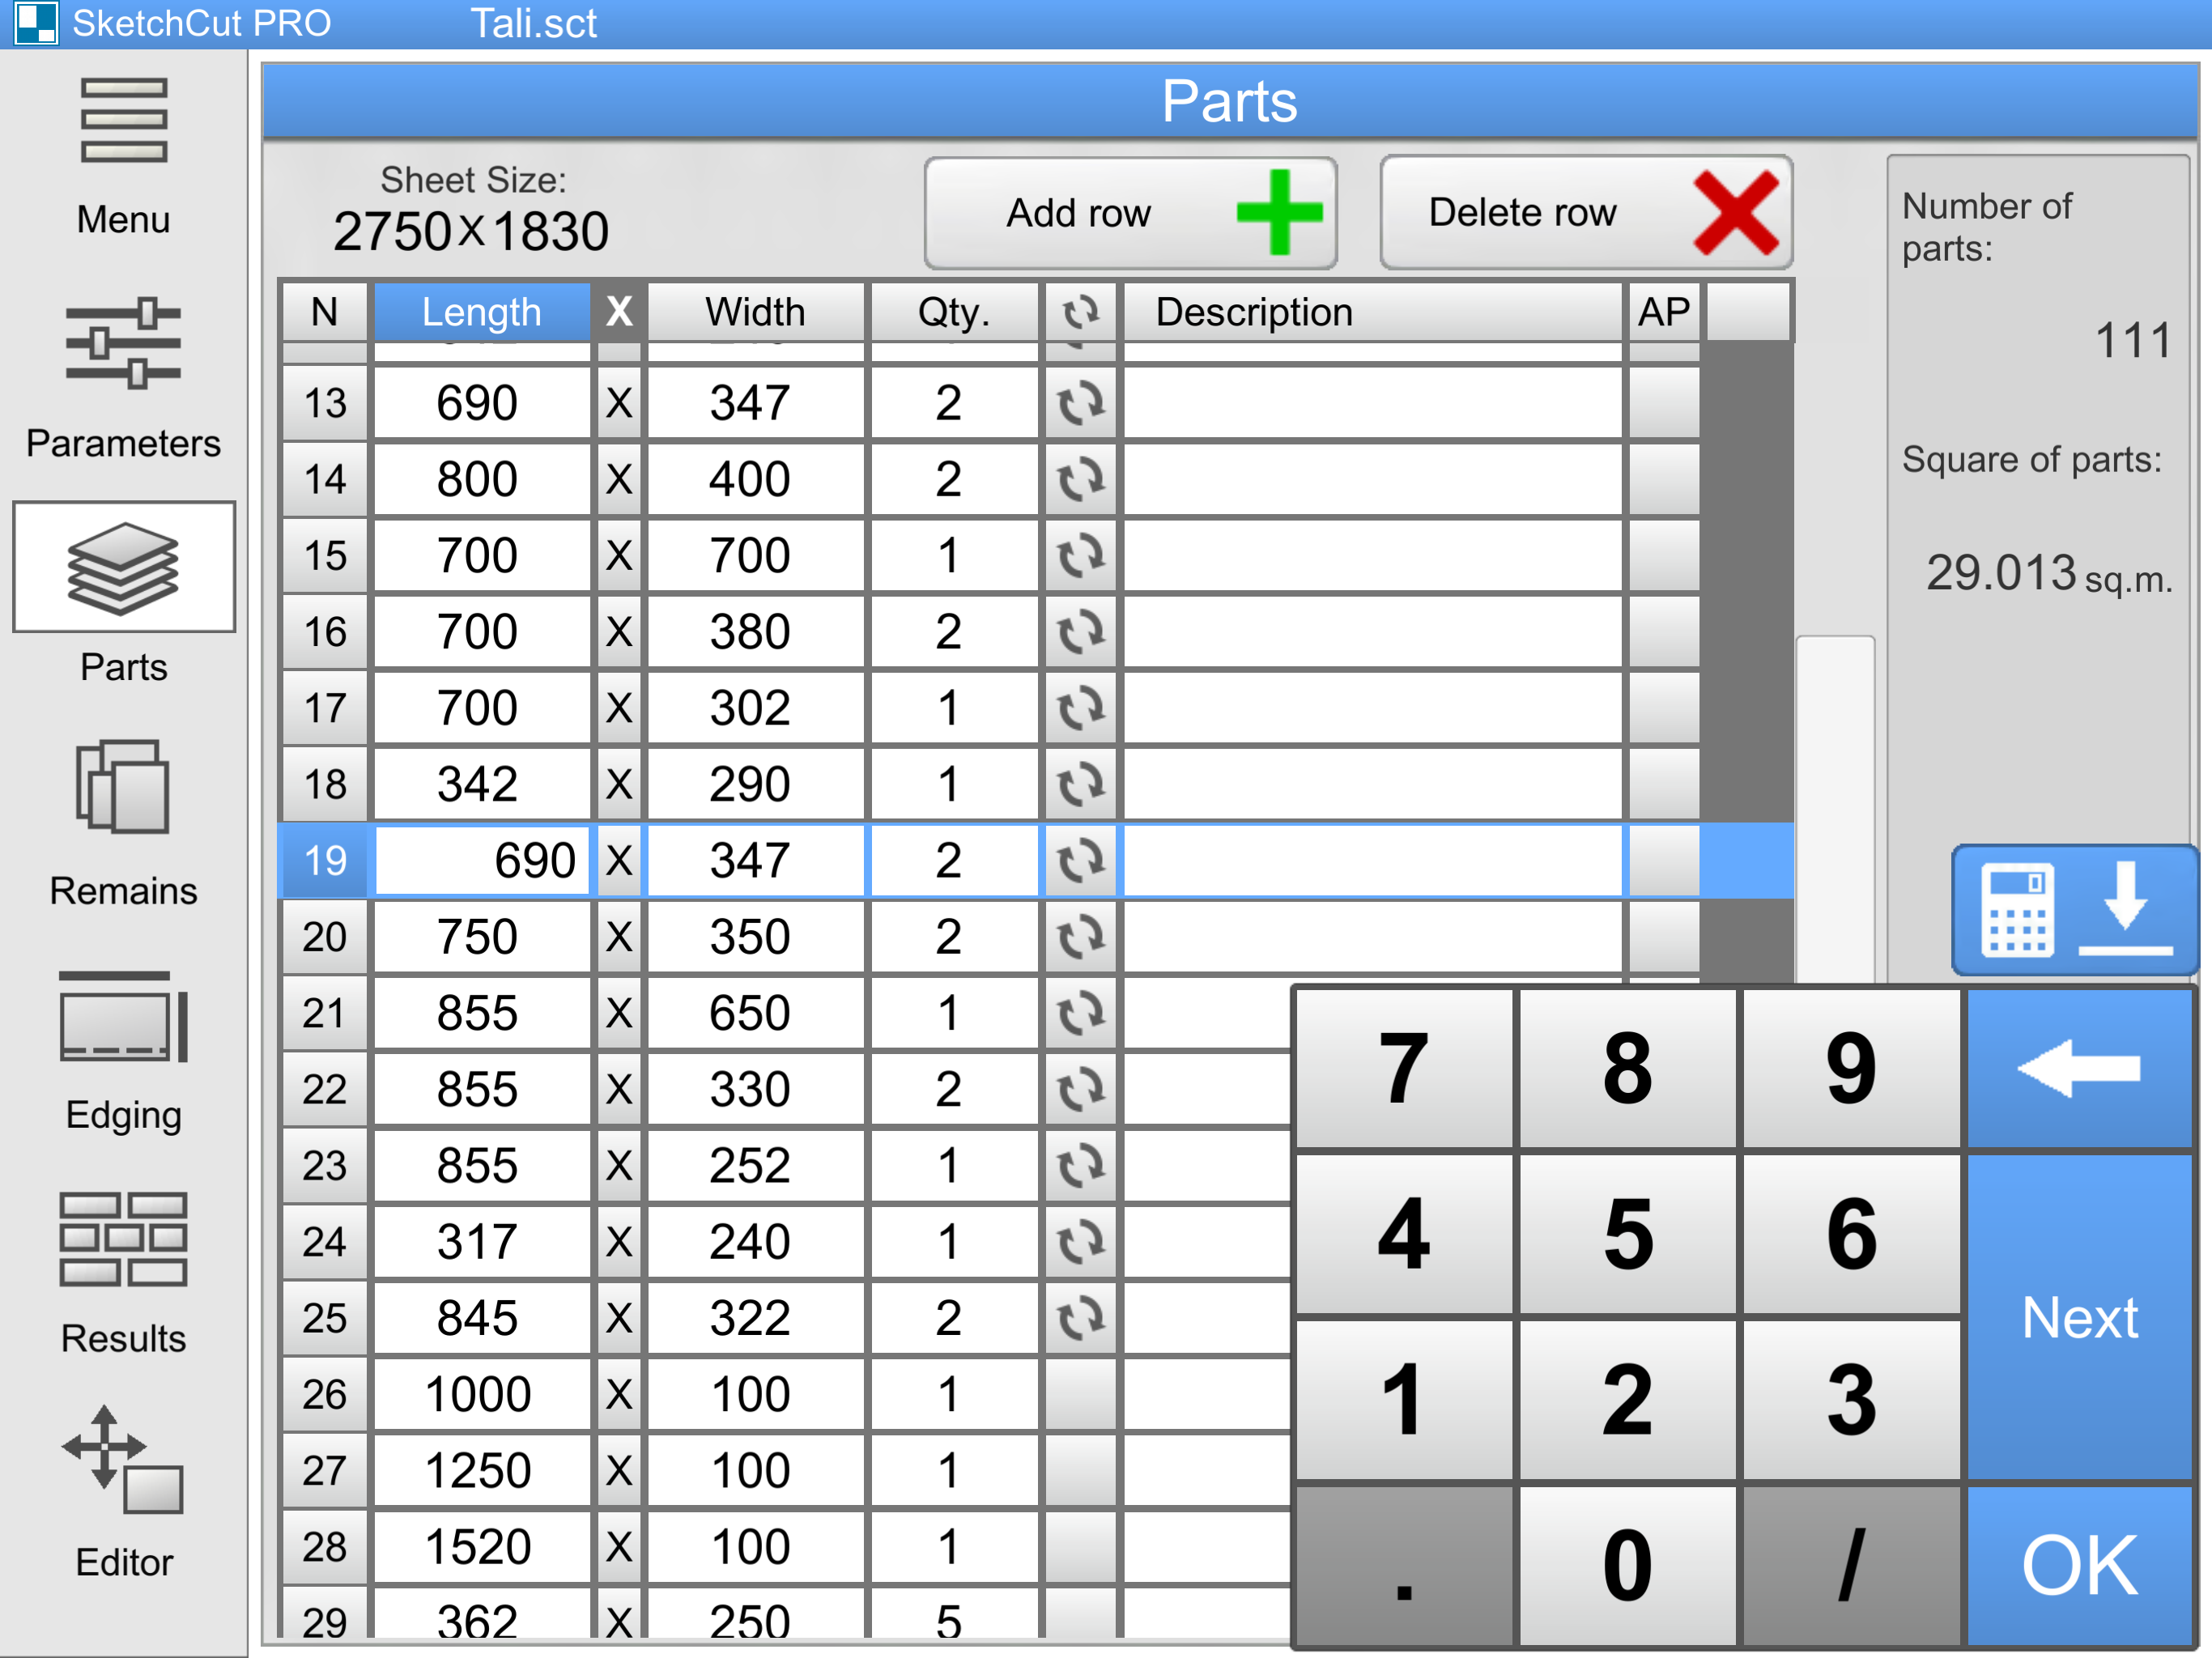2212x1658 pixels.
Task: Tap the keypad decimal point key
Action: point(1404,1565)
